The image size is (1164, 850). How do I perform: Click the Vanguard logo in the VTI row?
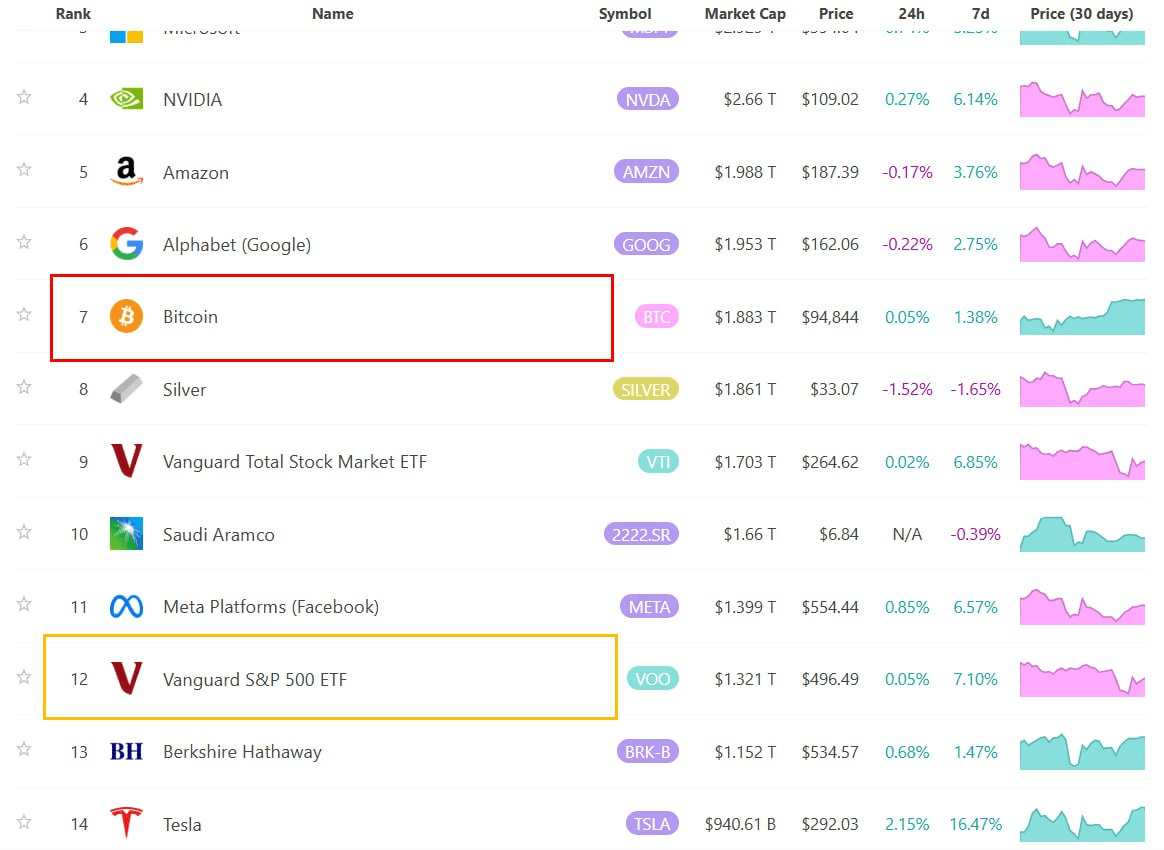point(126,460)
